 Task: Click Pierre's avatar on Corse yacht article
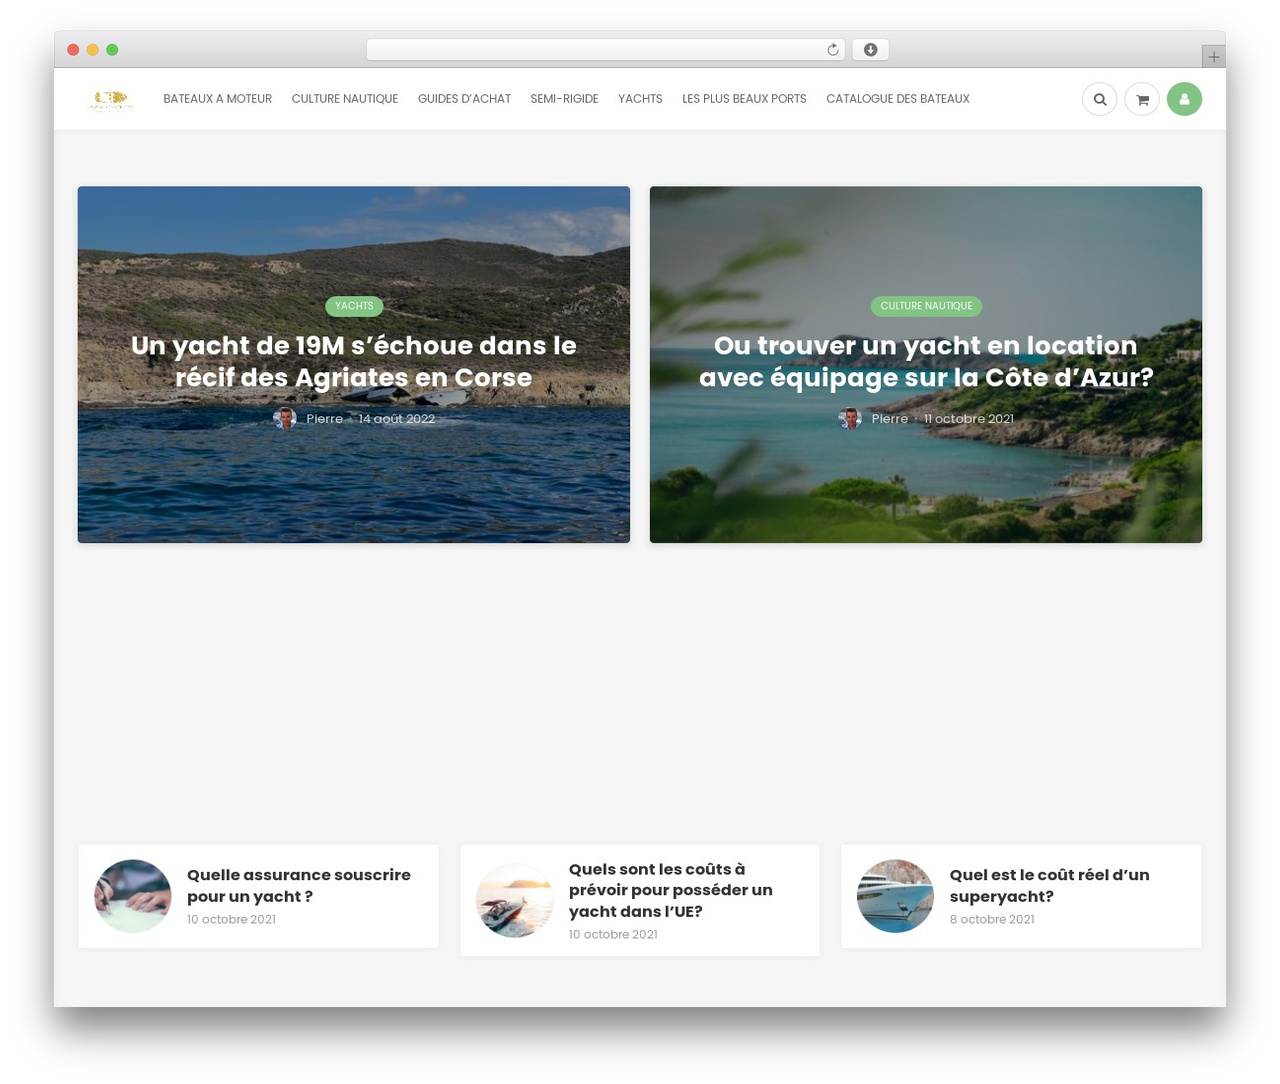pos(285,419)
